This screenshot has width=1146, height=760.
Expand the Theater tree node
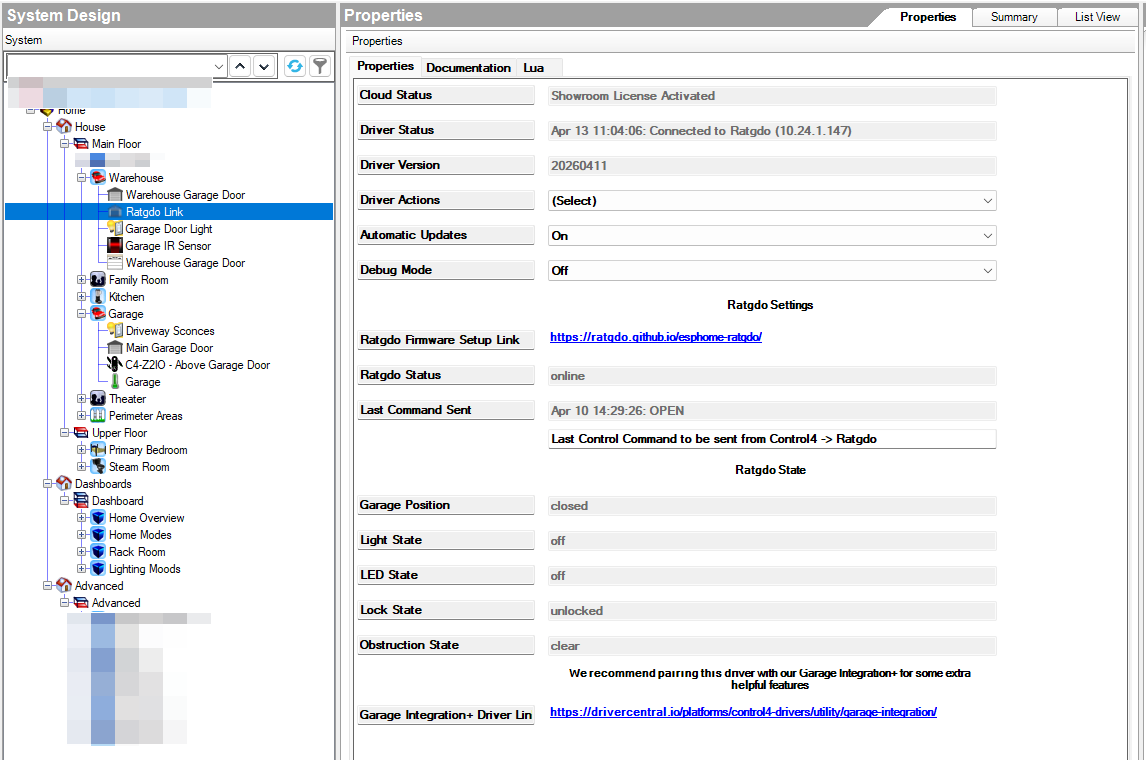[82, 399]
